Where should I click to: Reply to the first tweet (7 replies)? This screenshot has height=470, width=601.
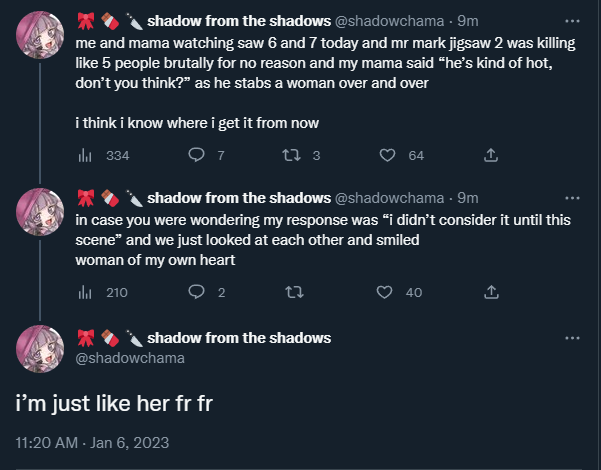(197, 155)
